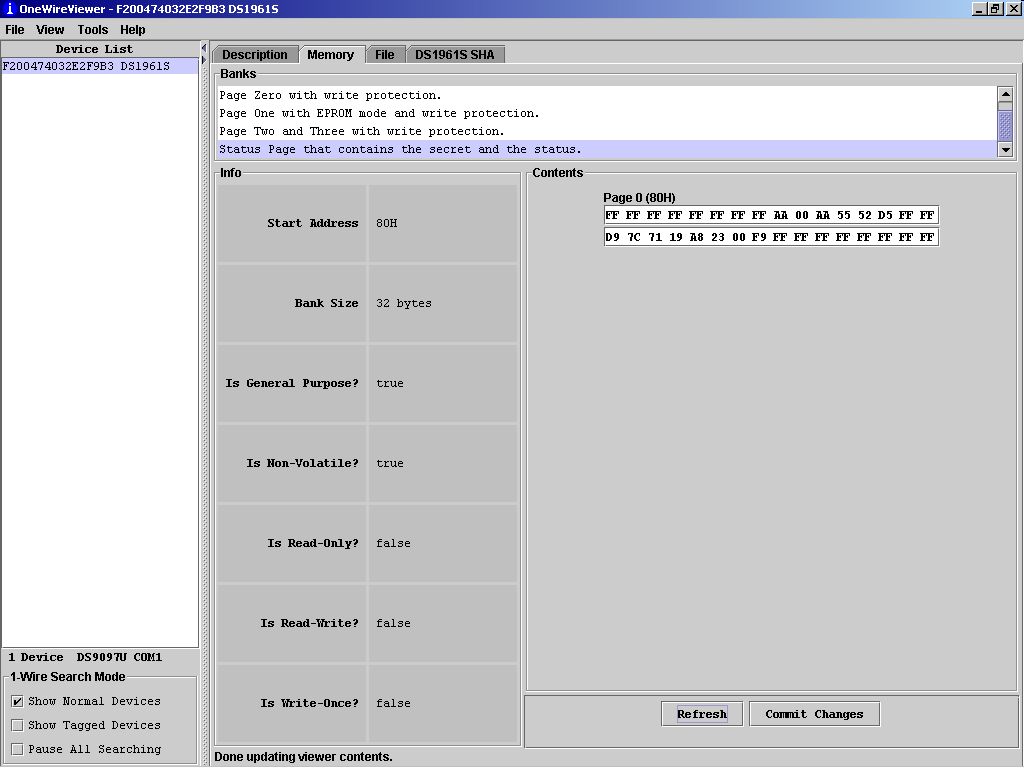Switch to the Description tab
The image size is (1024, 768).
[x=255, y=55]
